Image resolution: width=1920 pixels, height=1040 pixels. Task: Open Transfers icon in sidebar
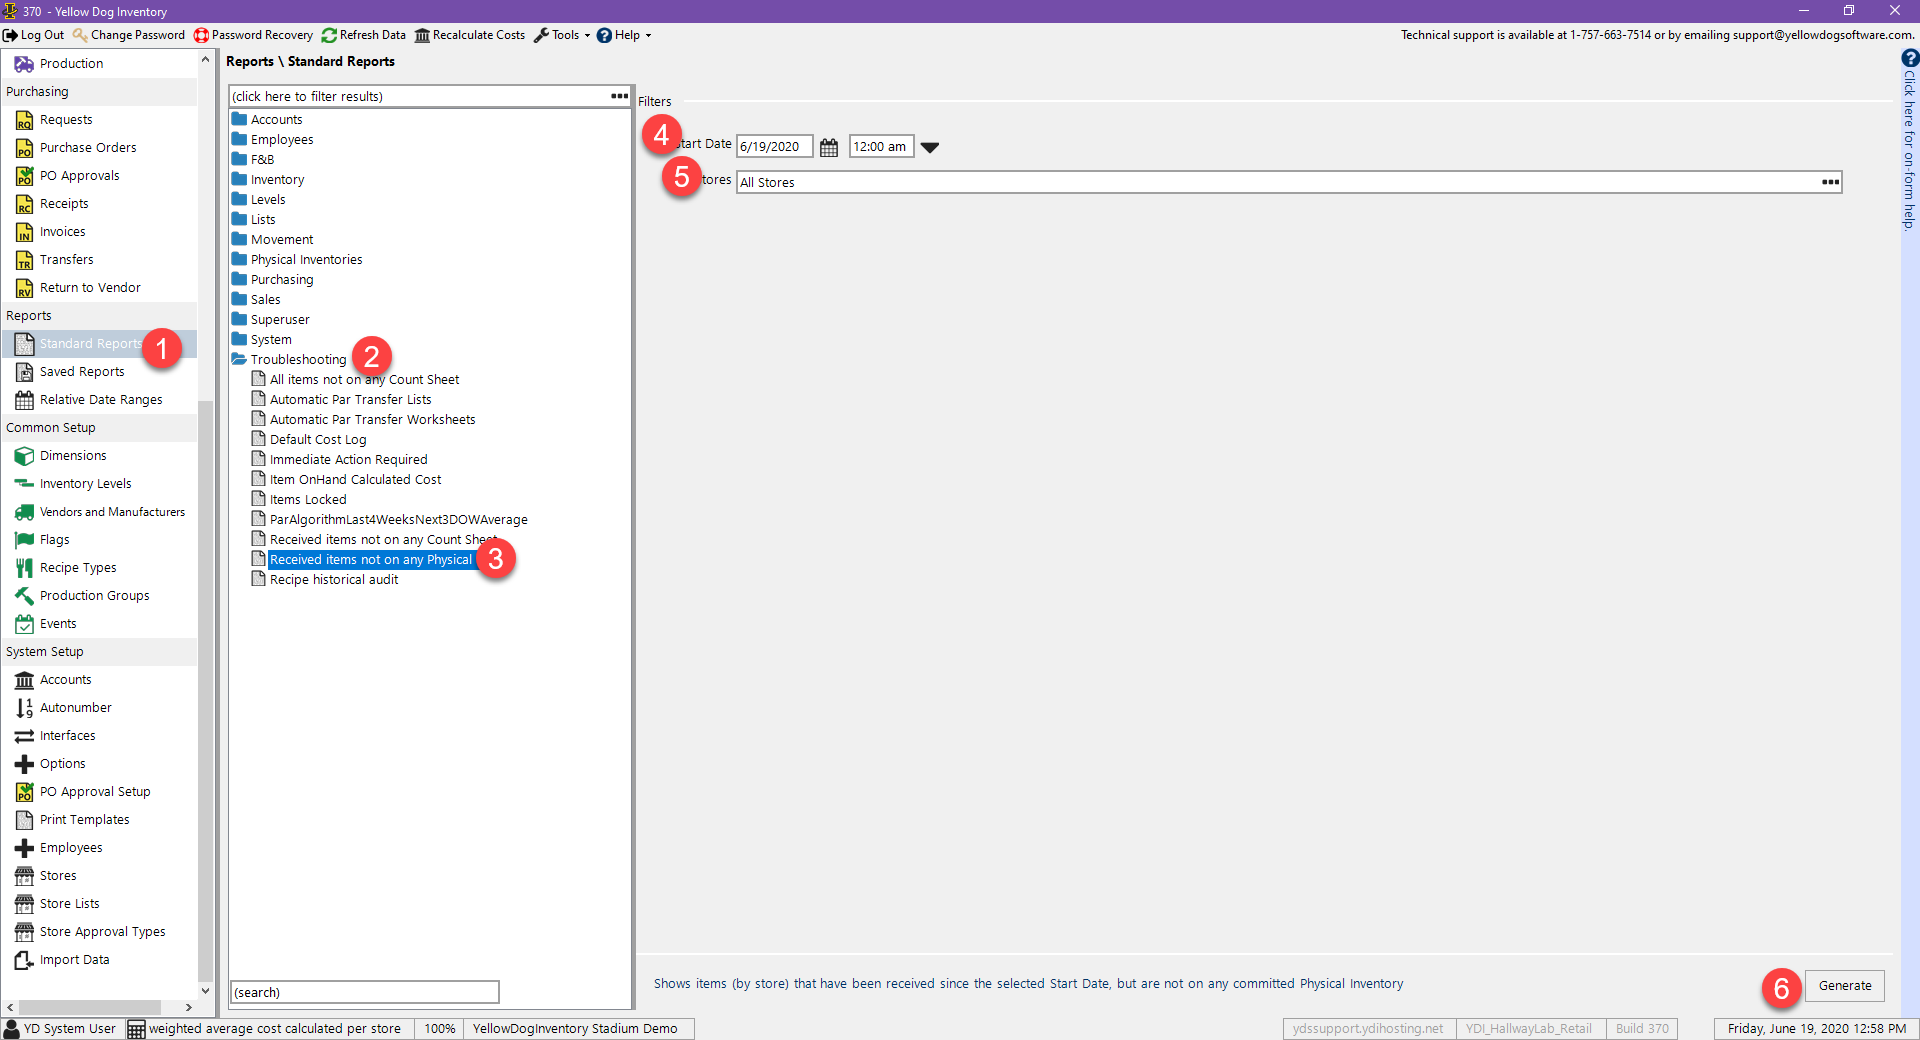pos(24,260)
